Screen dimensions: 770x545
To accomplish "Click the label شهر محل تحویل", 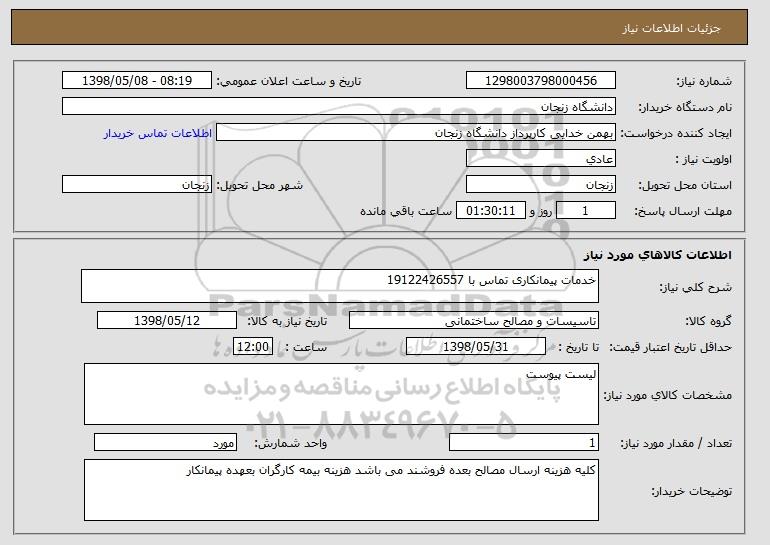I will (260, 185).
